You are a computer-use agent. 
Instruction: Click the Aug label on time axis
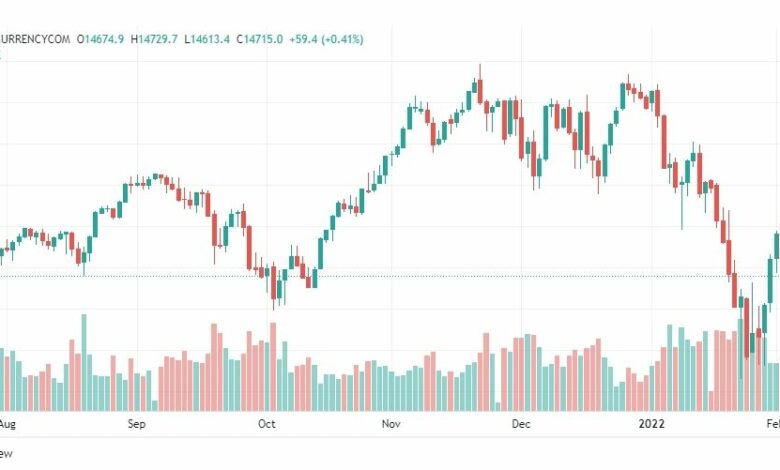click(7, 424)
